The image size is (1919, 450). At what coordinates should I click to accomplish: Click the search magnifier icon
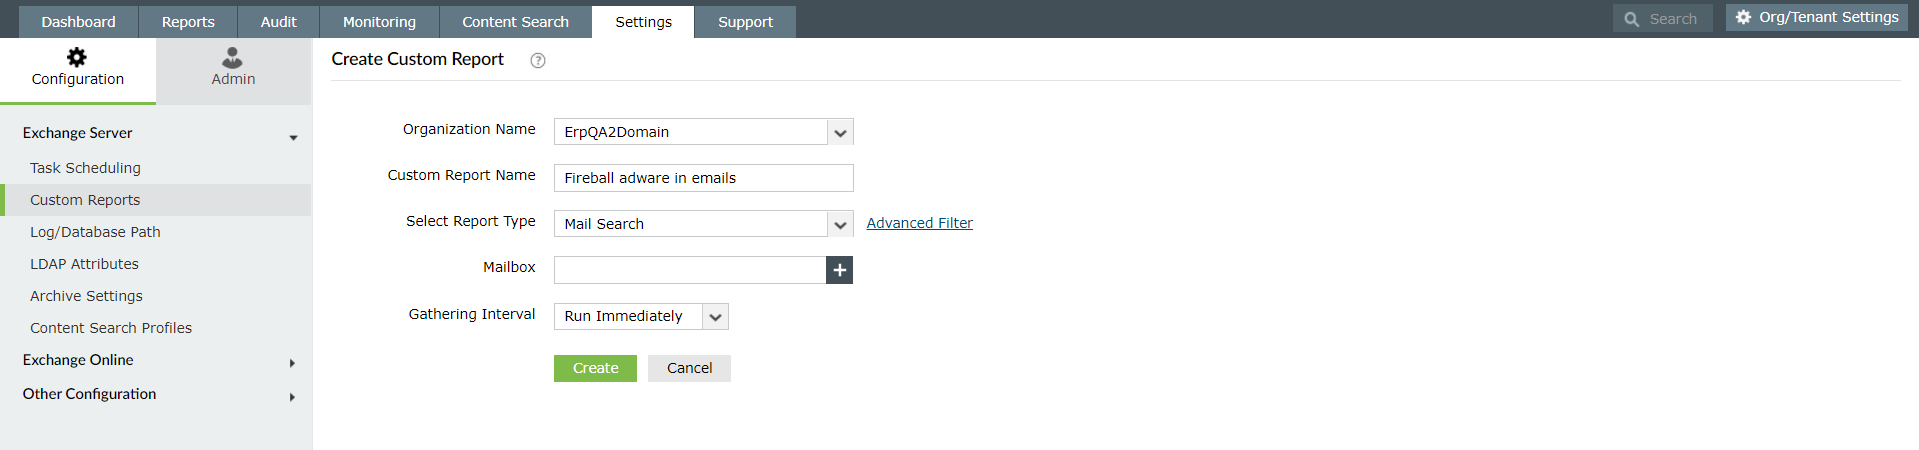click(1632, 19)
